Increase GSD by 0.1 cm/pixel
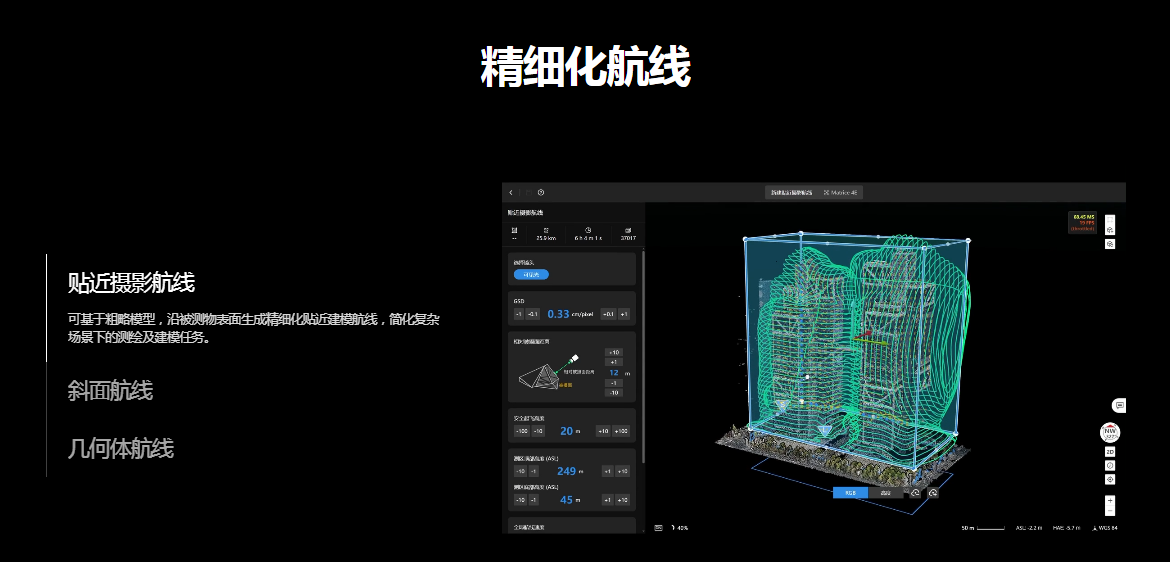 click(x=607, y=314)
